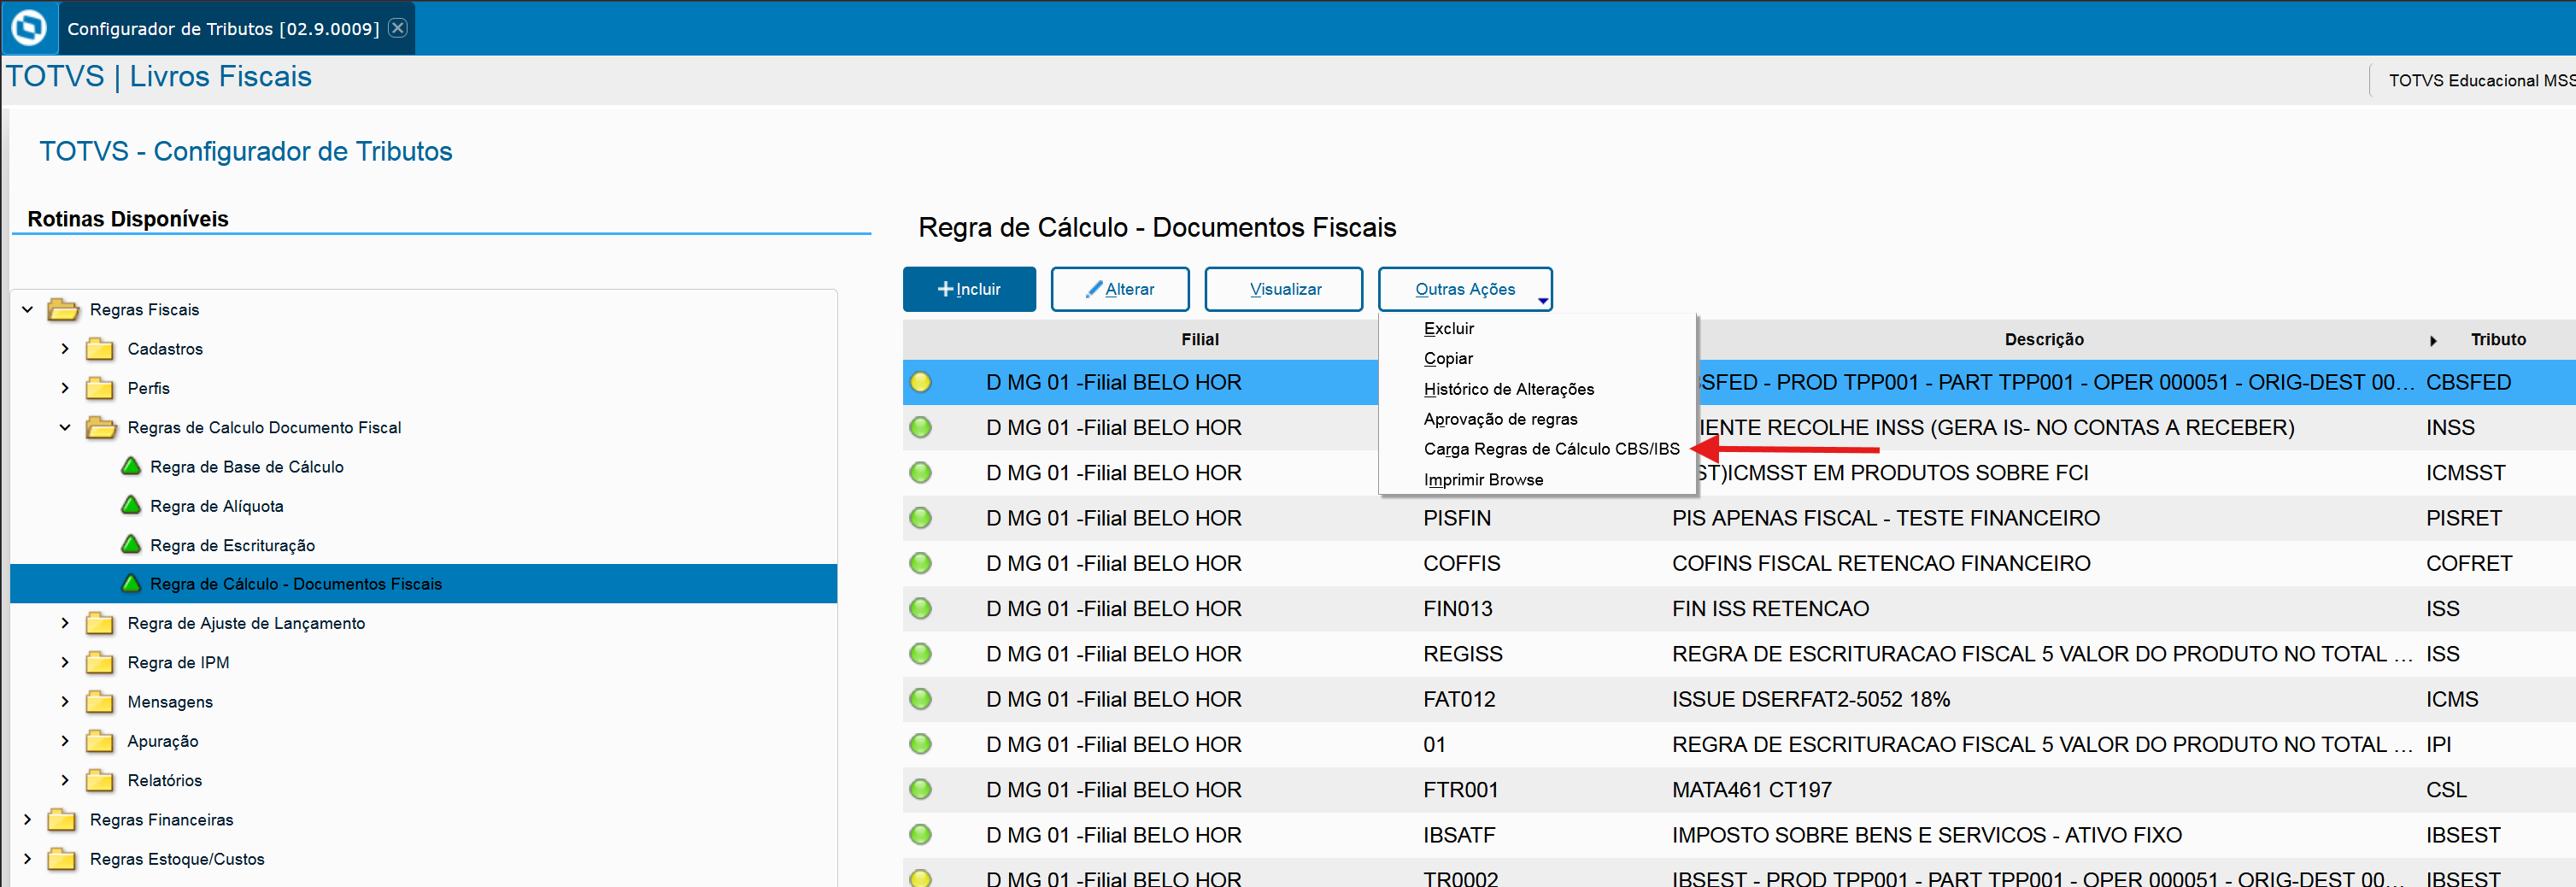This screenshot has width=2576, height=887.
Task: Click the green status dot on the FIN013 row
Action: point(920,609)
